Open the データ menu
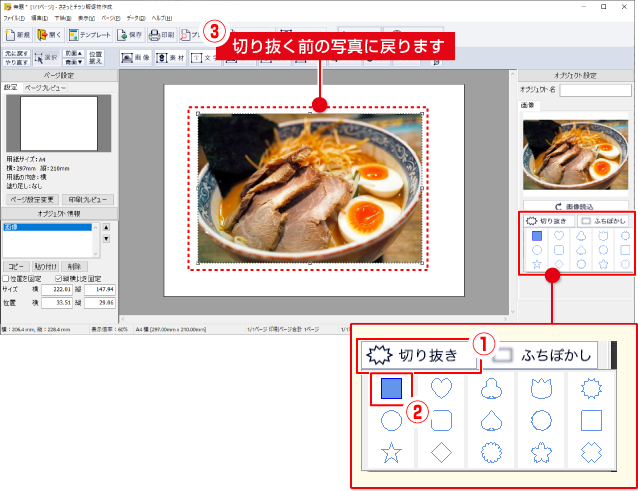The image size is (638, 491). point(135,18)
